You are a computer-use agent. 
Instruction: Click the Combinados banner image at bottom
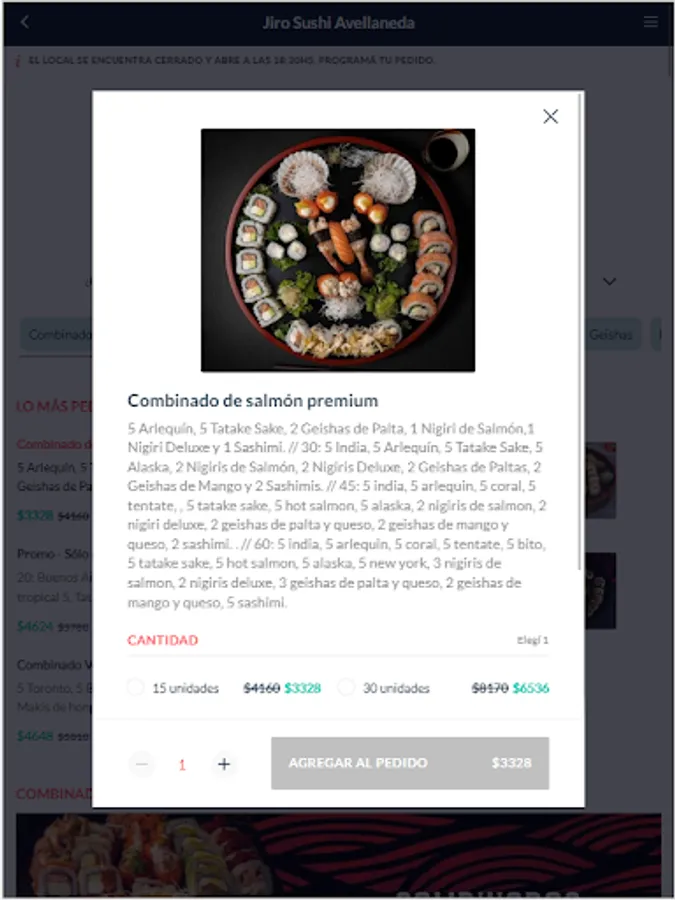[x=339, y=855]
